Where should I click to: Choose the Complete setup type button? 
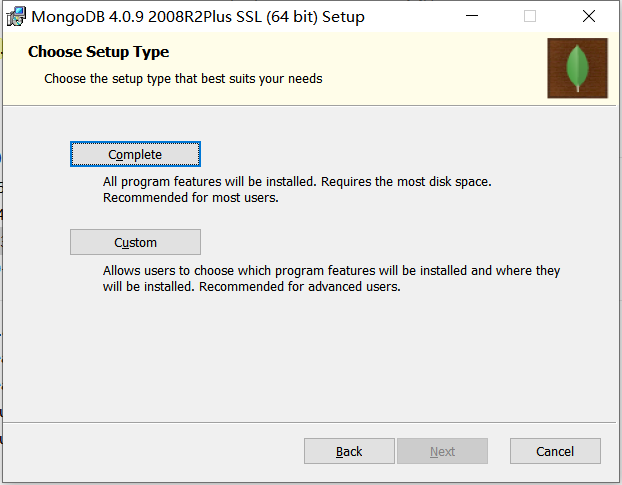click(x=135, y=154)
